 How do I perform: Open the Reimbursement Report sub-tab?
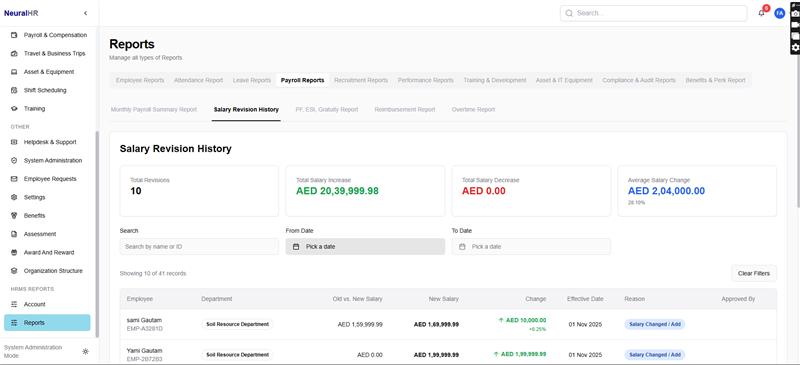[405, 110]
